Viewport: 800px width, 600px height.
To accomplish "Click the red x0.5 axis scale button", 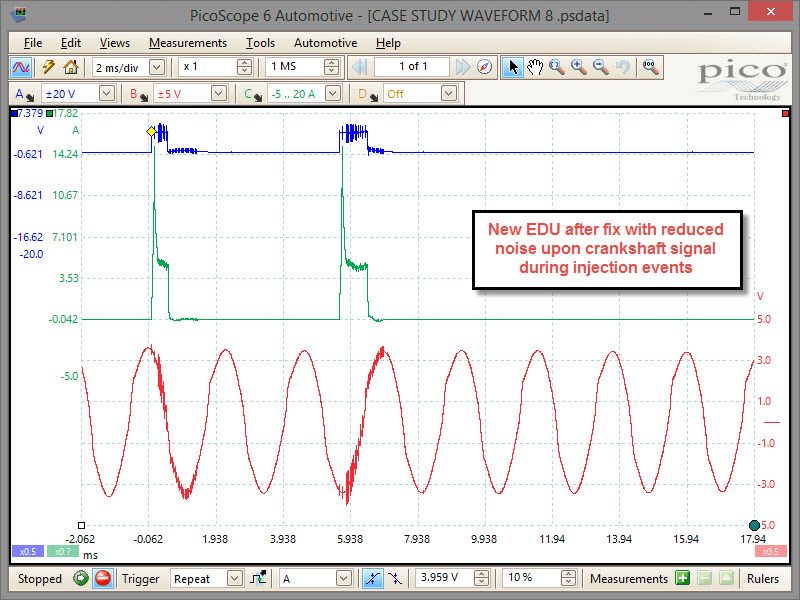I will [770, 552].
